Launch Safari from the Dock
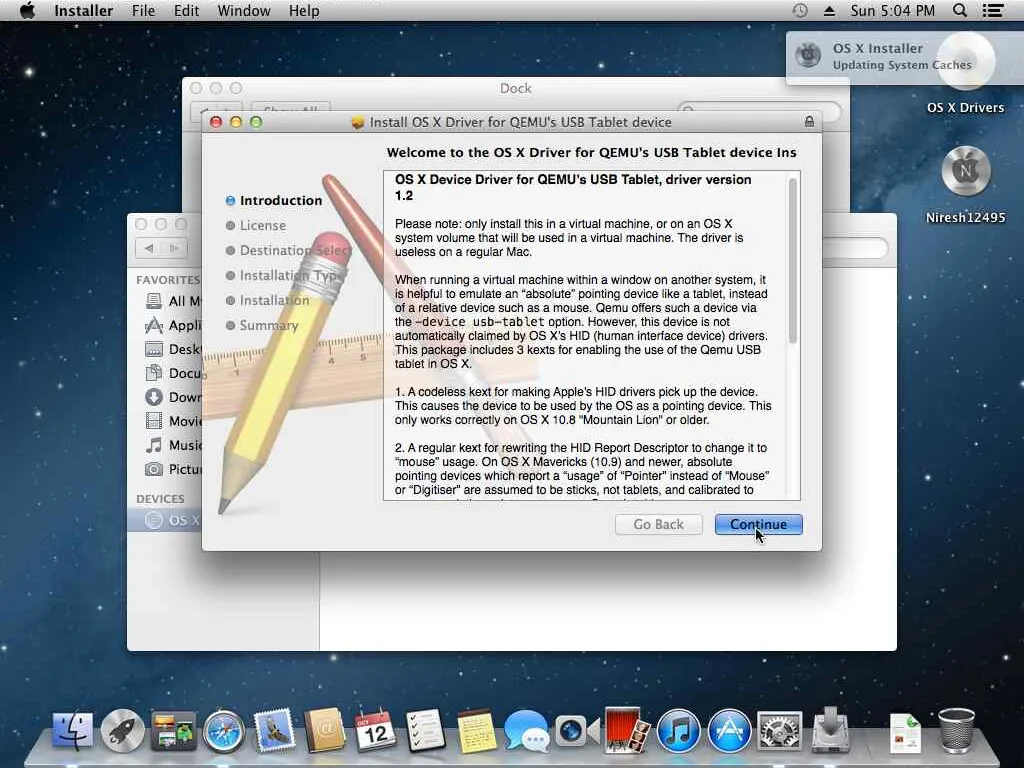This screenshot has height=768, width=1024. 223,731
